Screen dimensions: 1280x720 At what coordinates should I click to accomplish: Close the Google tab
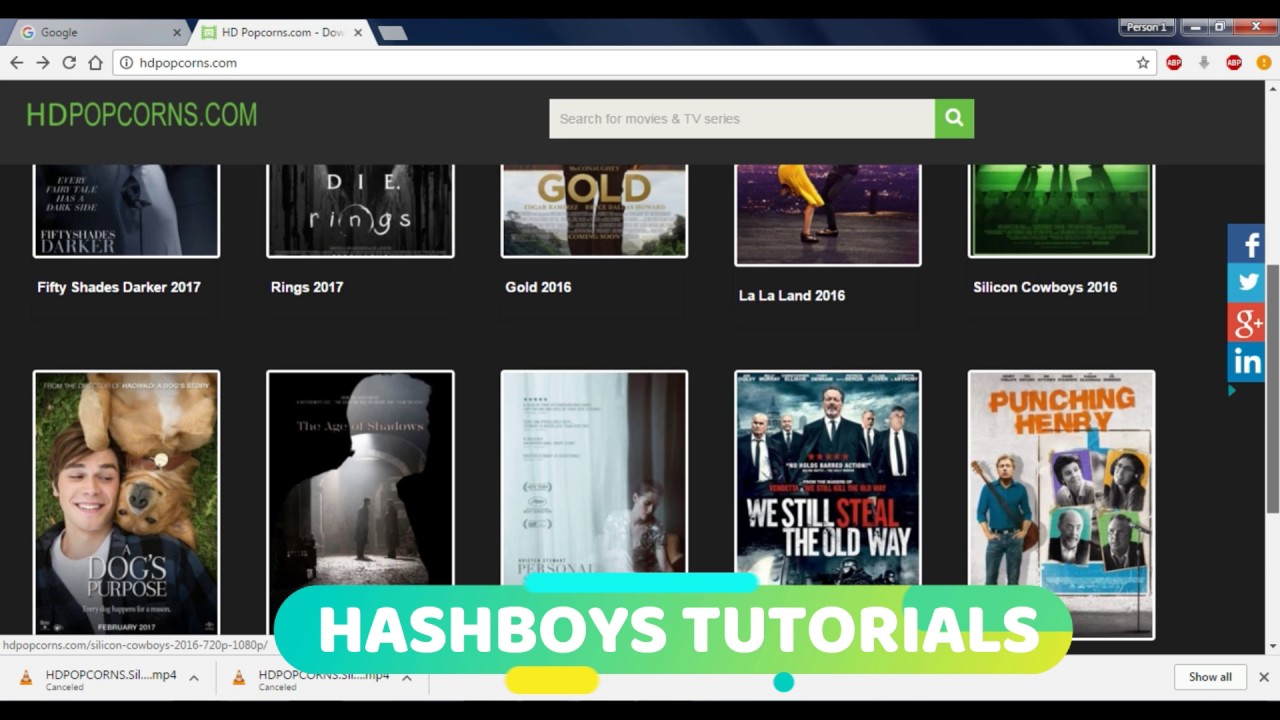(177, 32)
